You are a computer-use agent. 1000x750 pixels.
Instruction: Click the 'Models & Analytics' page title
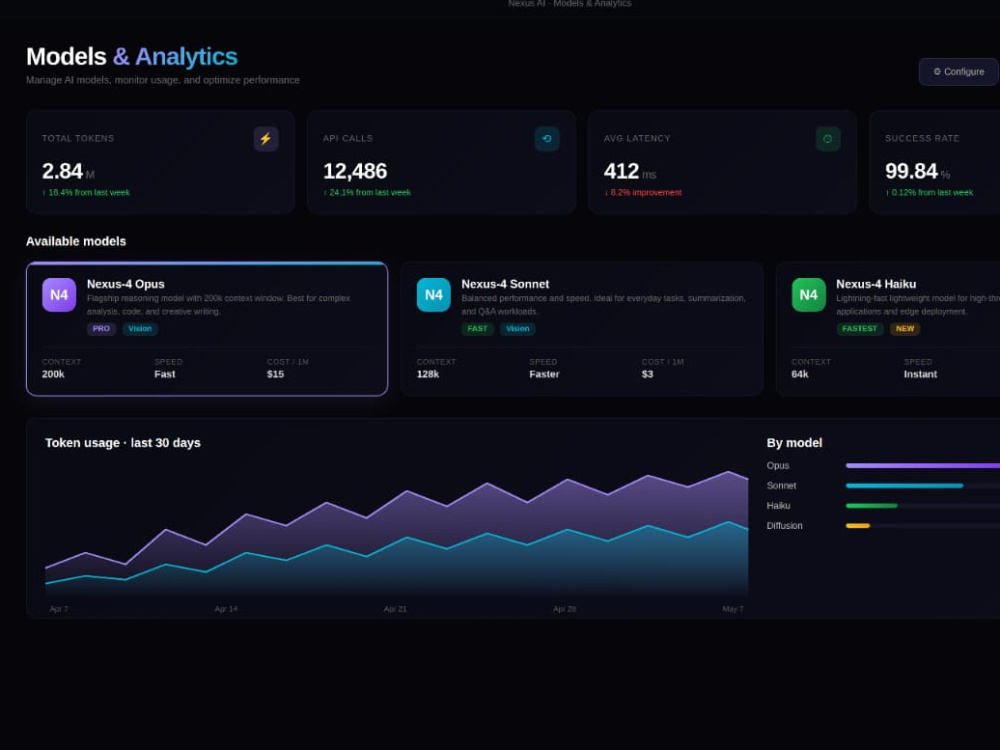tap(132, 57)
